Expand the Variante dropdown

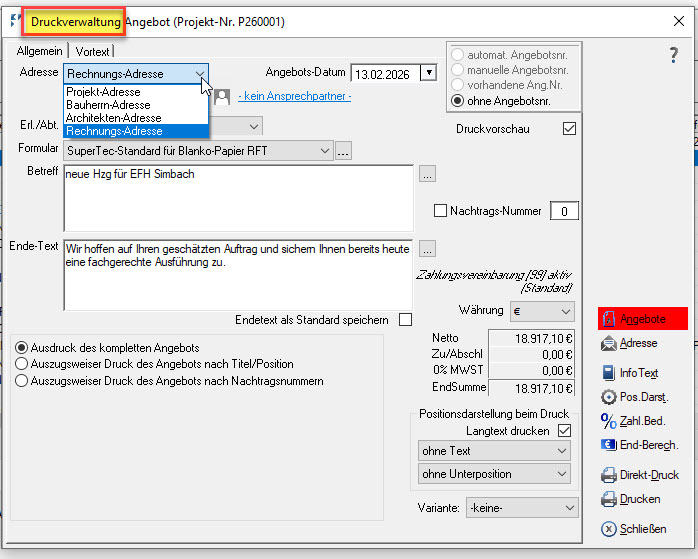click(x=522, y=508)
